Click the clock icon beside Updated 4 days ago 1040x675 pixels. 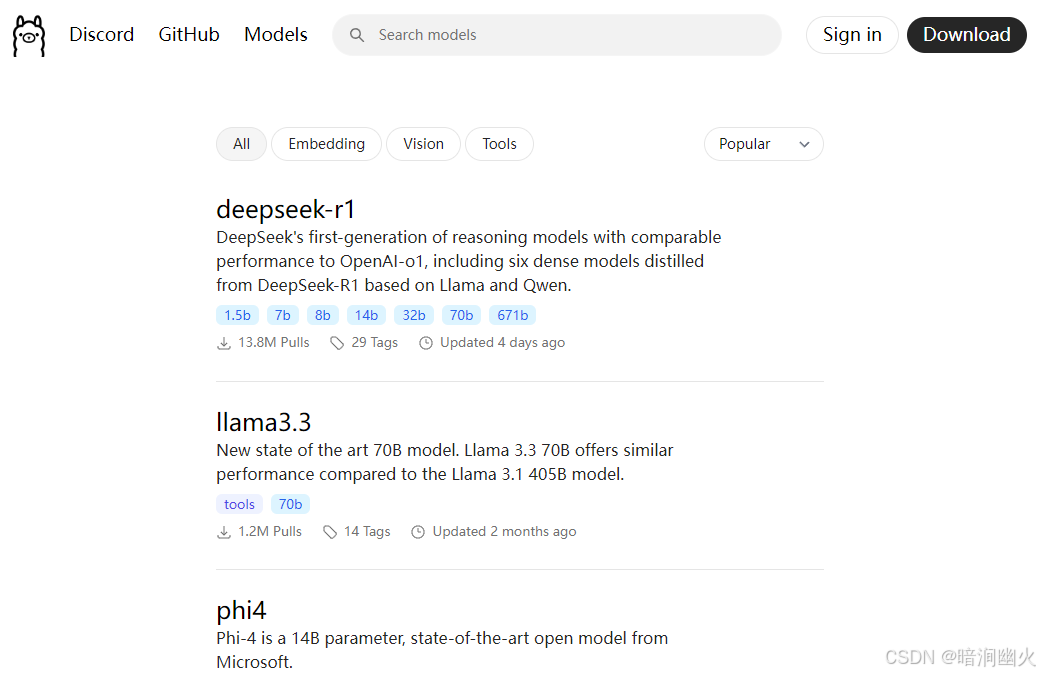coord(426,342)
